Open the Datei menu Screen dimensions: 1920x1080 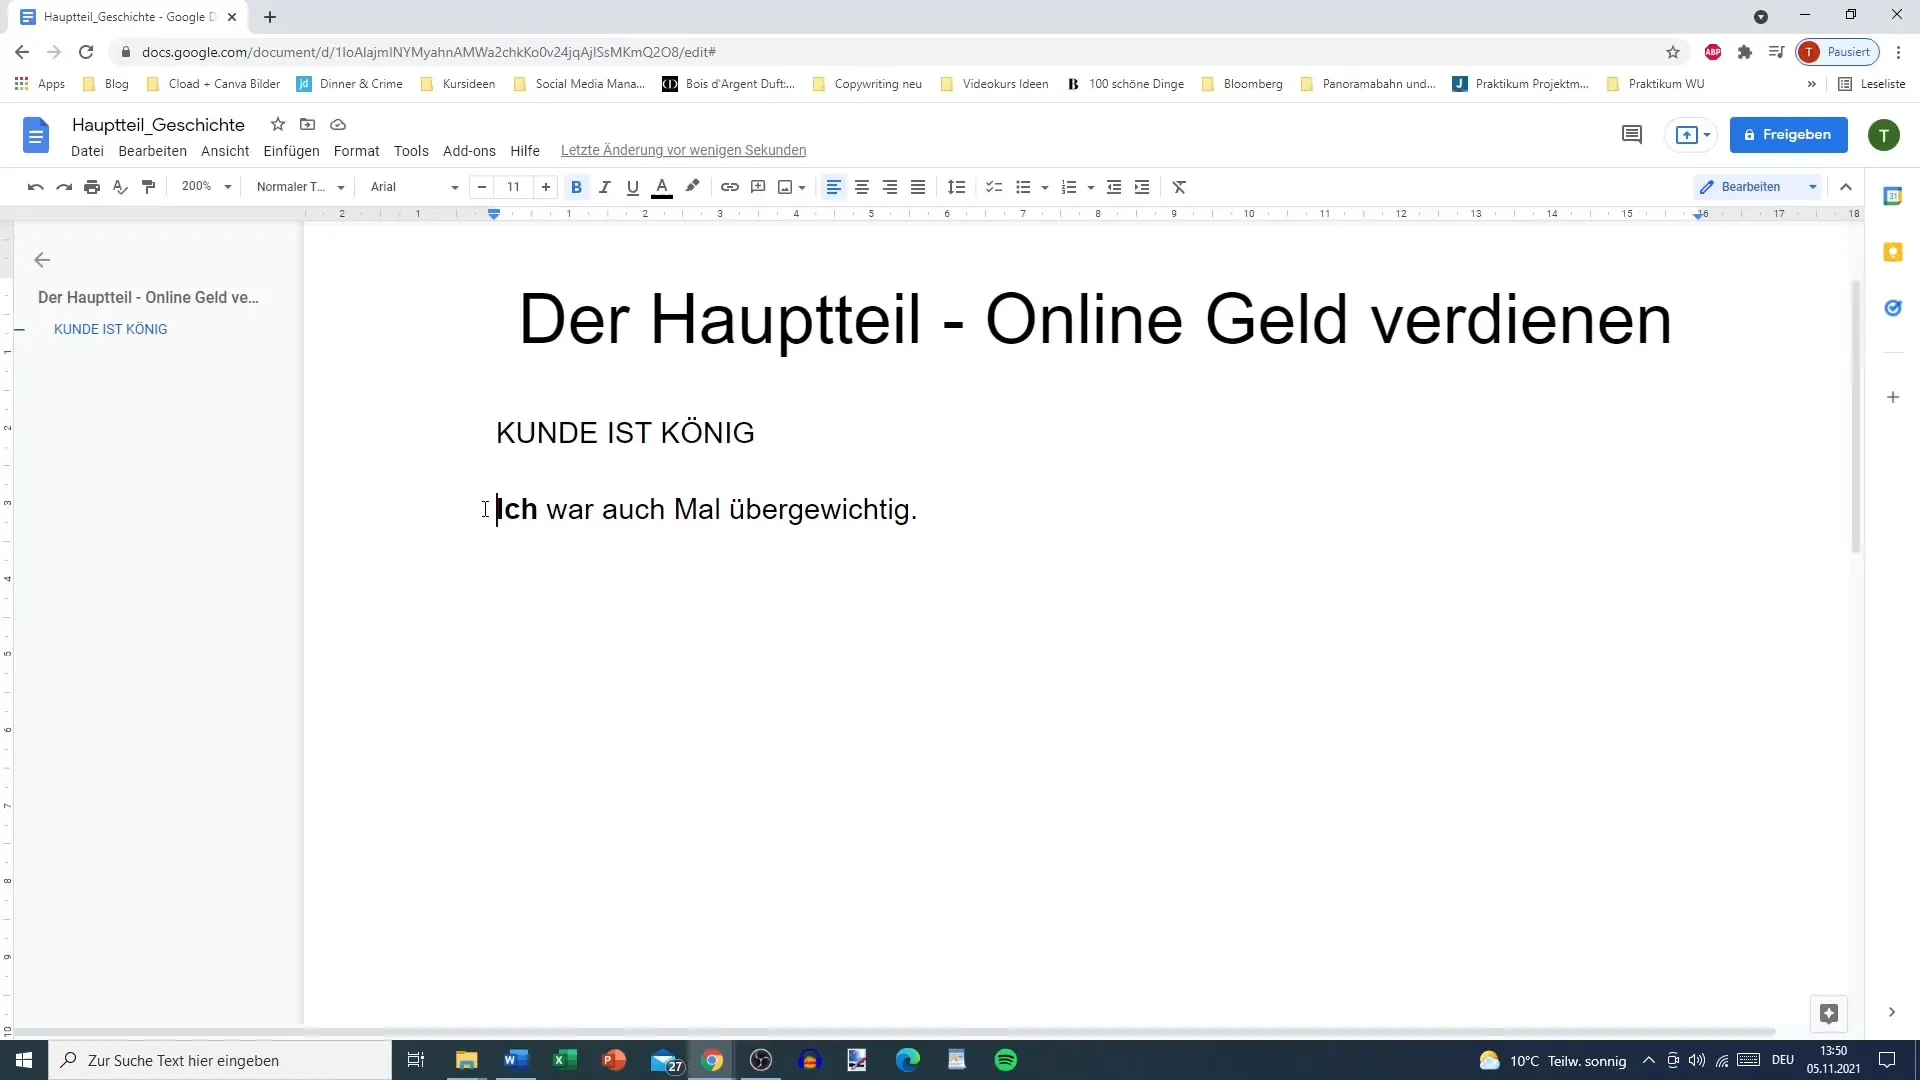87,149
